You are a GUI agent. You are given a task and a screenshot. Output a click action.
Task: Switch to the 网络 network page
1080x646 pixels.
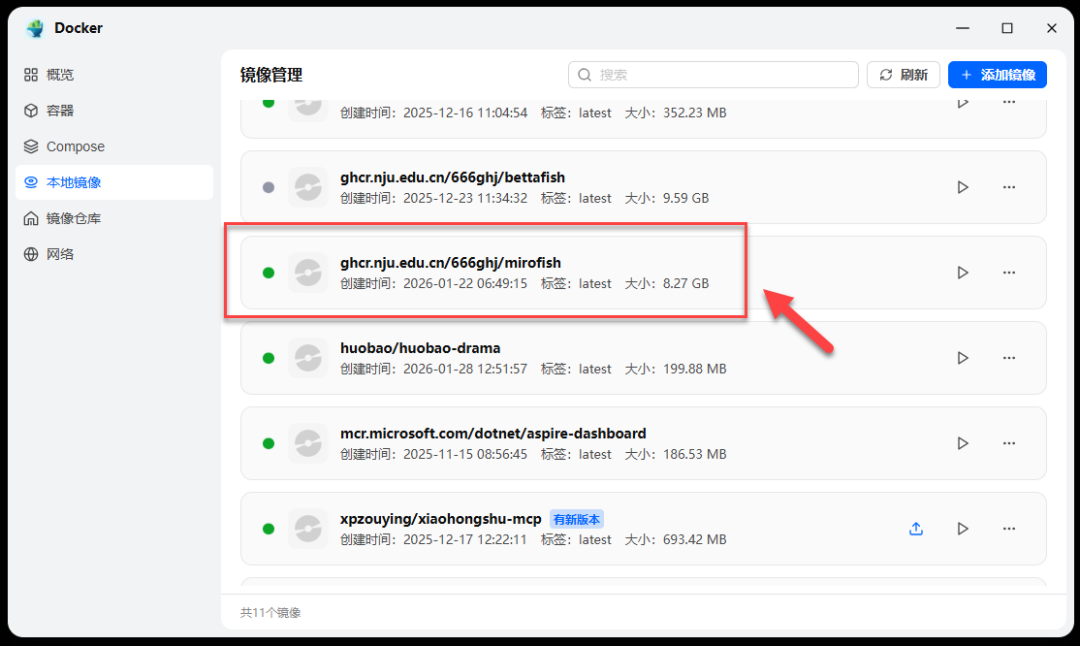click(x=114, y=254)
